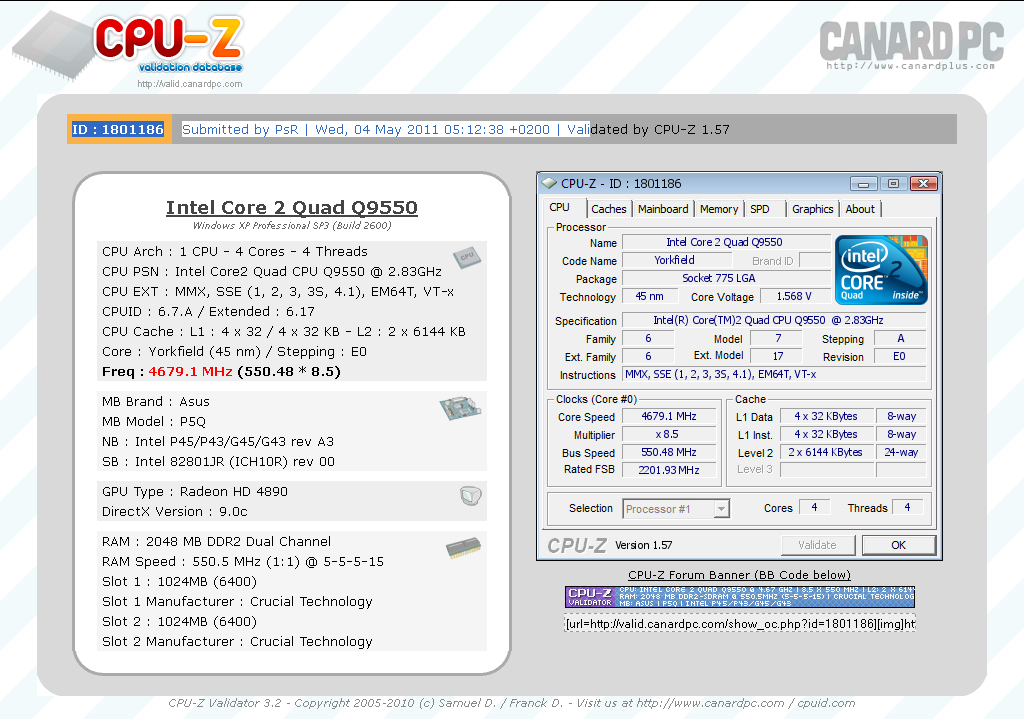Switch to the Caches tab
Screen dimensions: 1024x719
coord(609,209)
